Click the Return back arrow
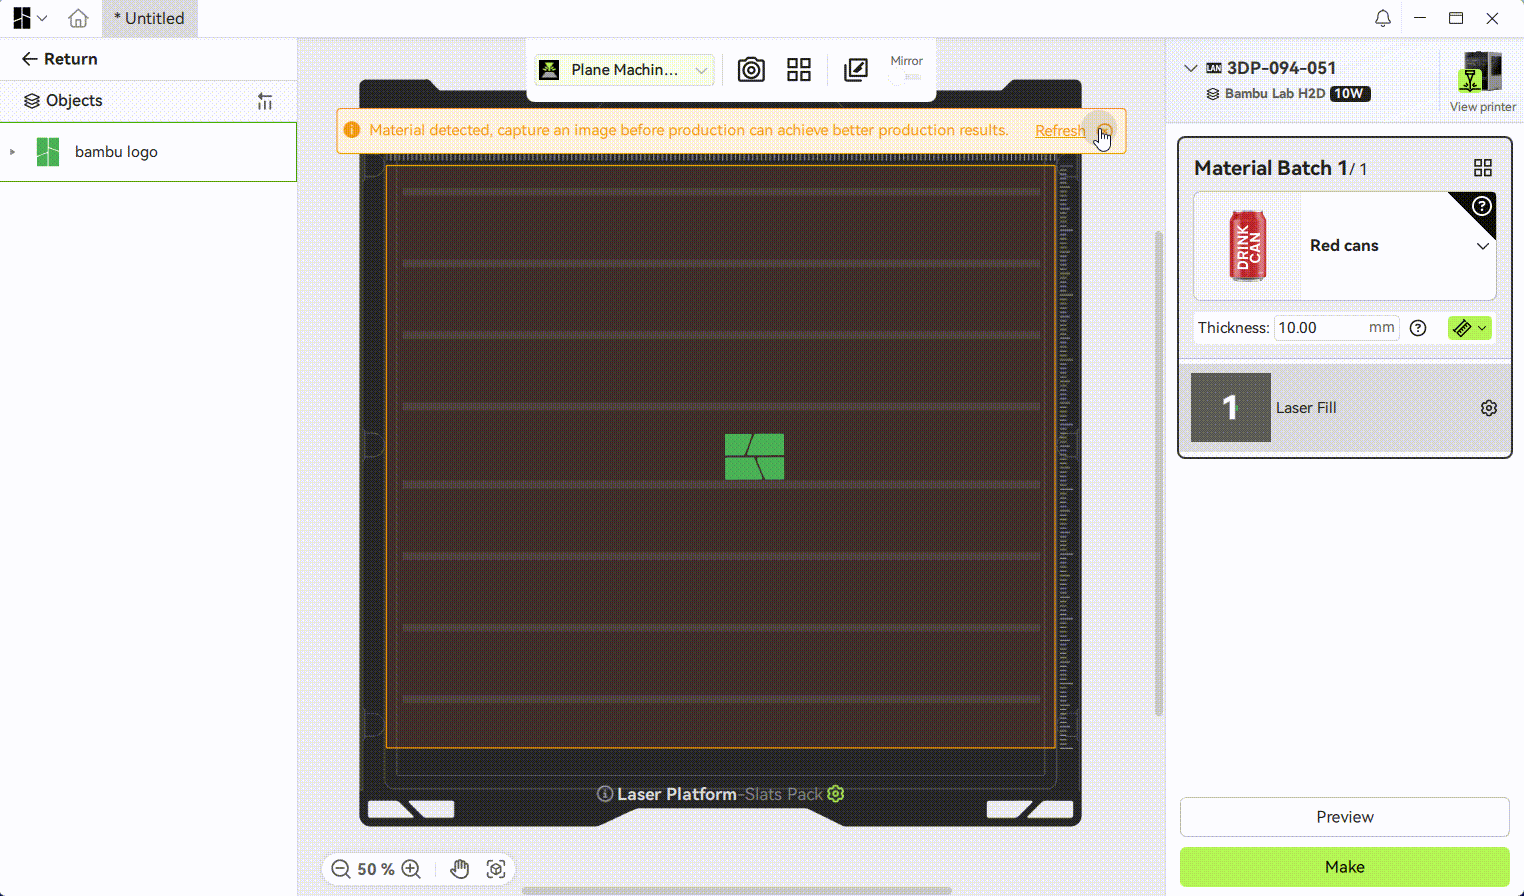The image size is (1524, 896). tap(30, 59)
